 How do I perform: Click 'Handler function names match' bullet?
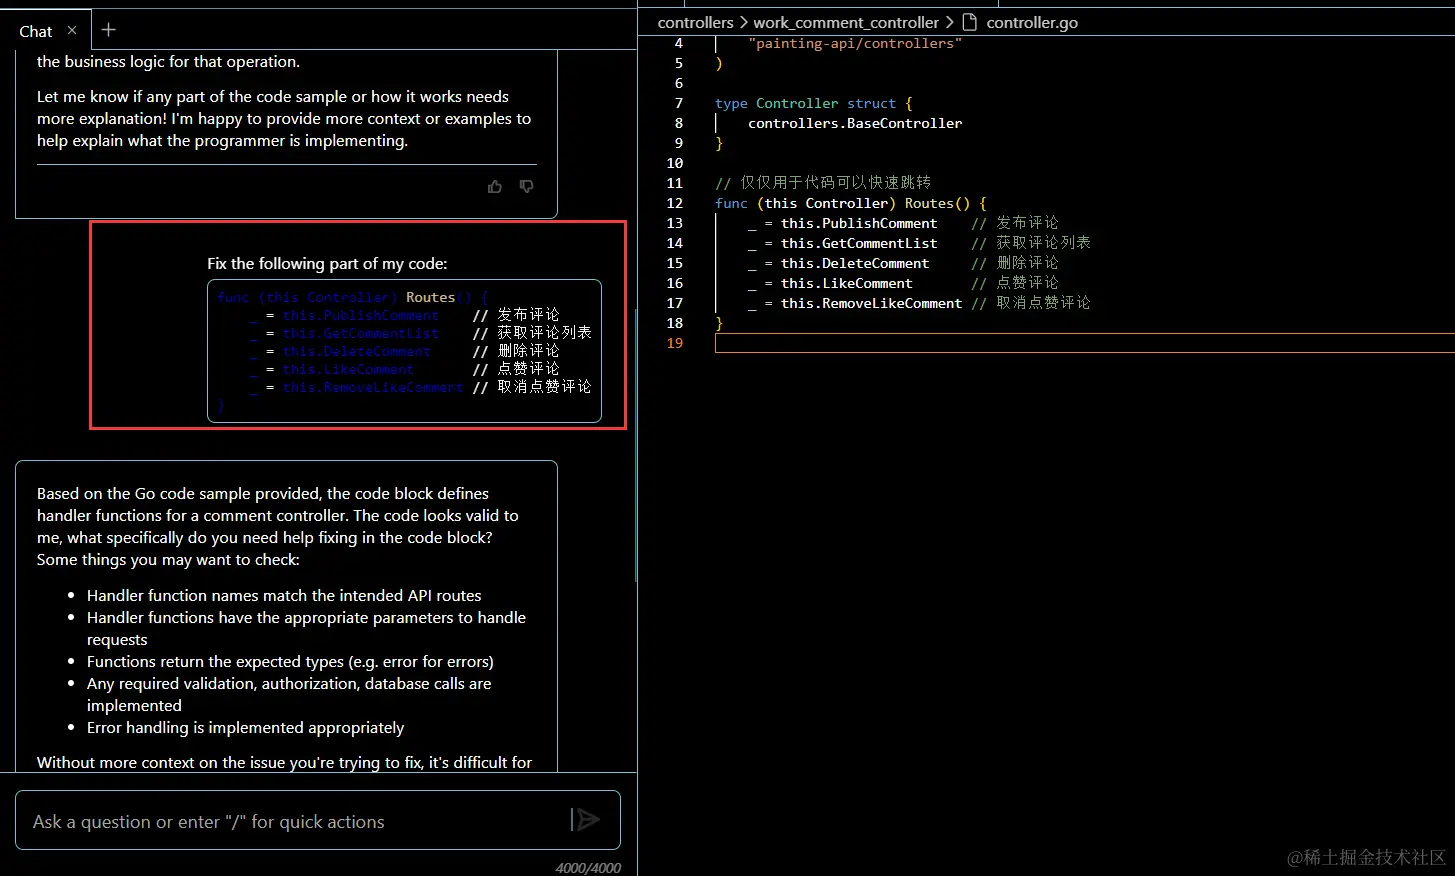click(284, 595)
